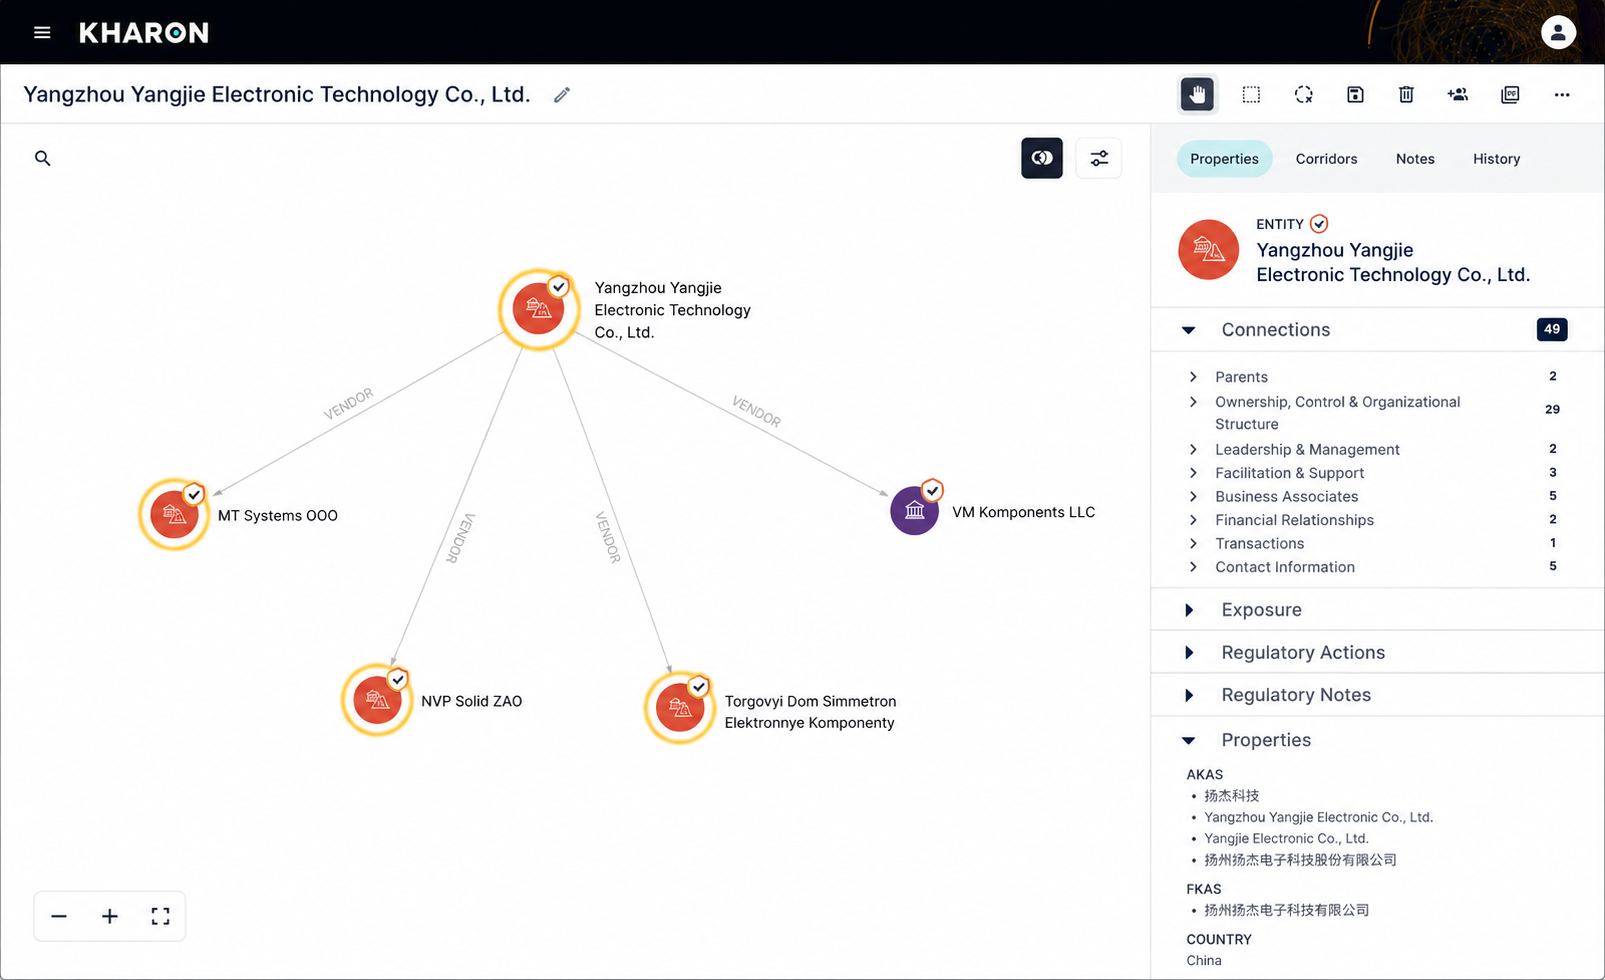Collapse the lower Properties section
The image size is (1605, 980).
(1189, 740)
